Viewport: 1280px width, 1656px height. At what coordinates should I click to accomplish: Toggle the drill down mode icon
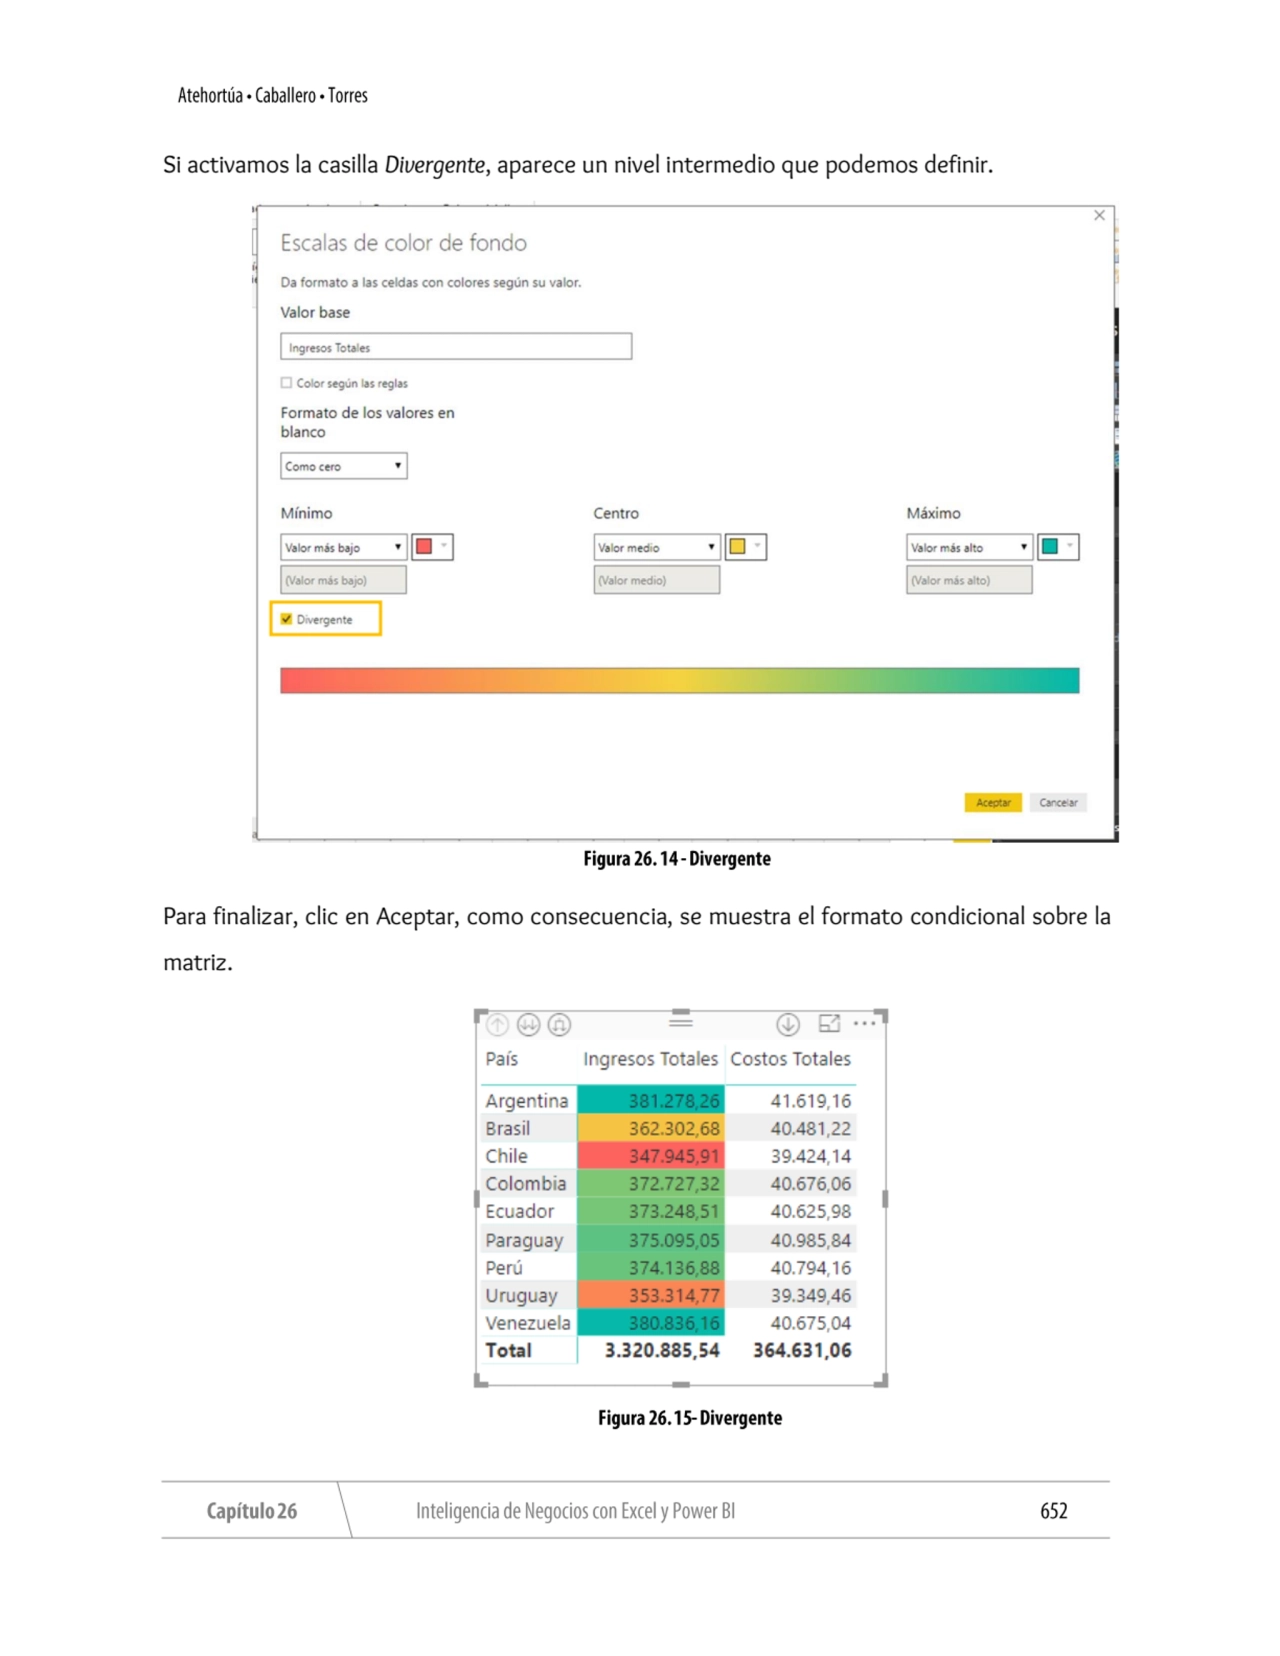tap(788, 1024)
